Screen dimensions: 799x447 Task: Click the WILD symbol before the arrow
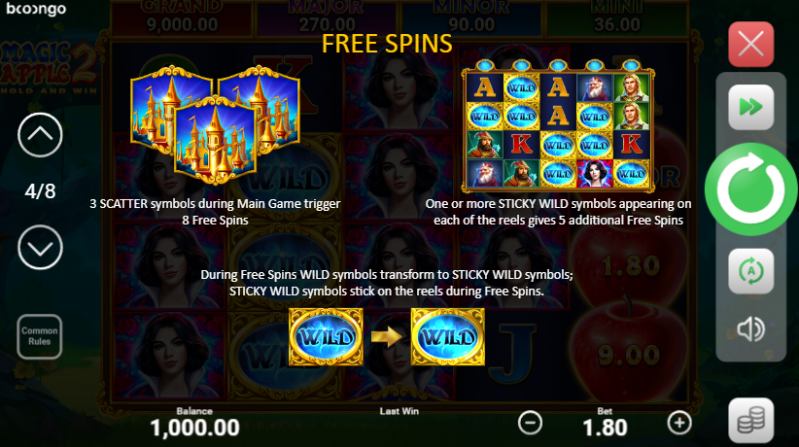tap(326, 337)
